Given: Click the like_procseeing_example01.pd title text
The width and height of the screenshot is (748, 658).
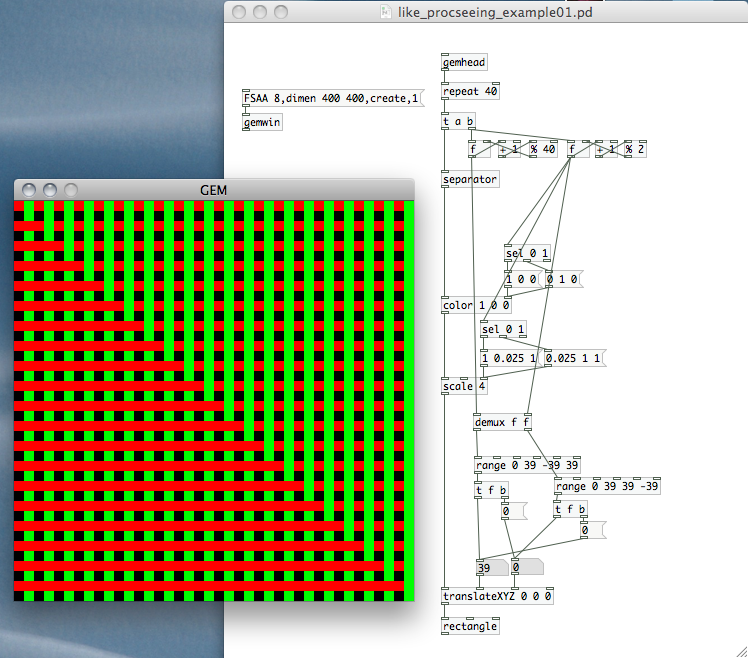Looking at the screenshot, I should [x=495, y=12].
